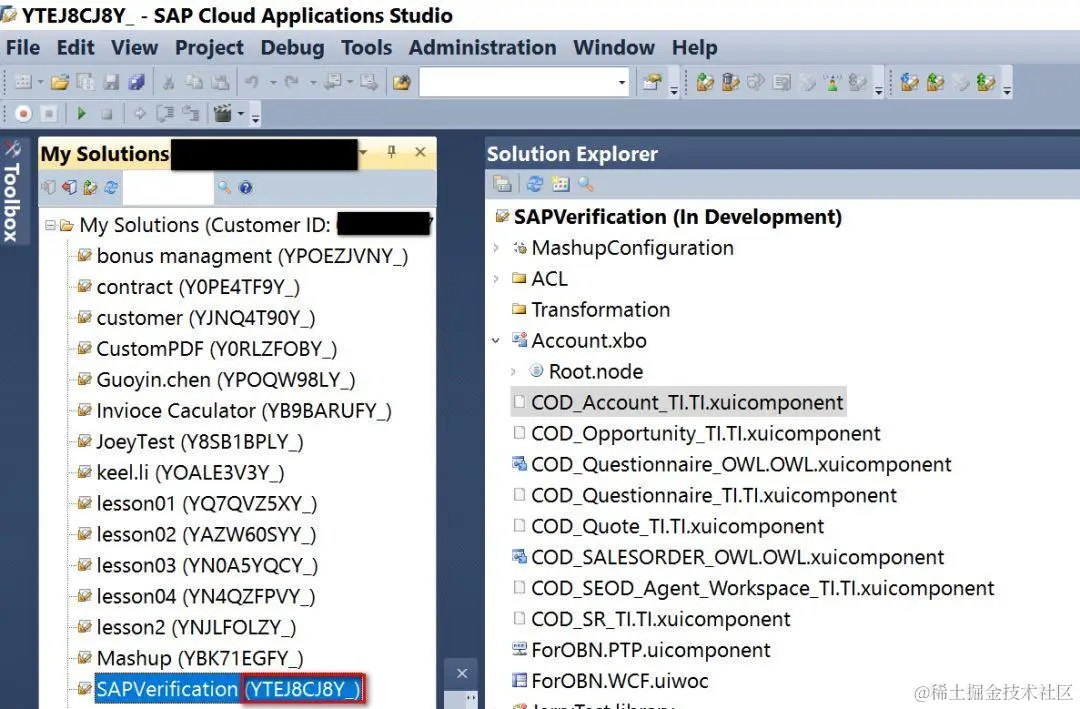
Task: Click the search magnifier in Solution Explorer toolbar
Action: pos(585,184)
